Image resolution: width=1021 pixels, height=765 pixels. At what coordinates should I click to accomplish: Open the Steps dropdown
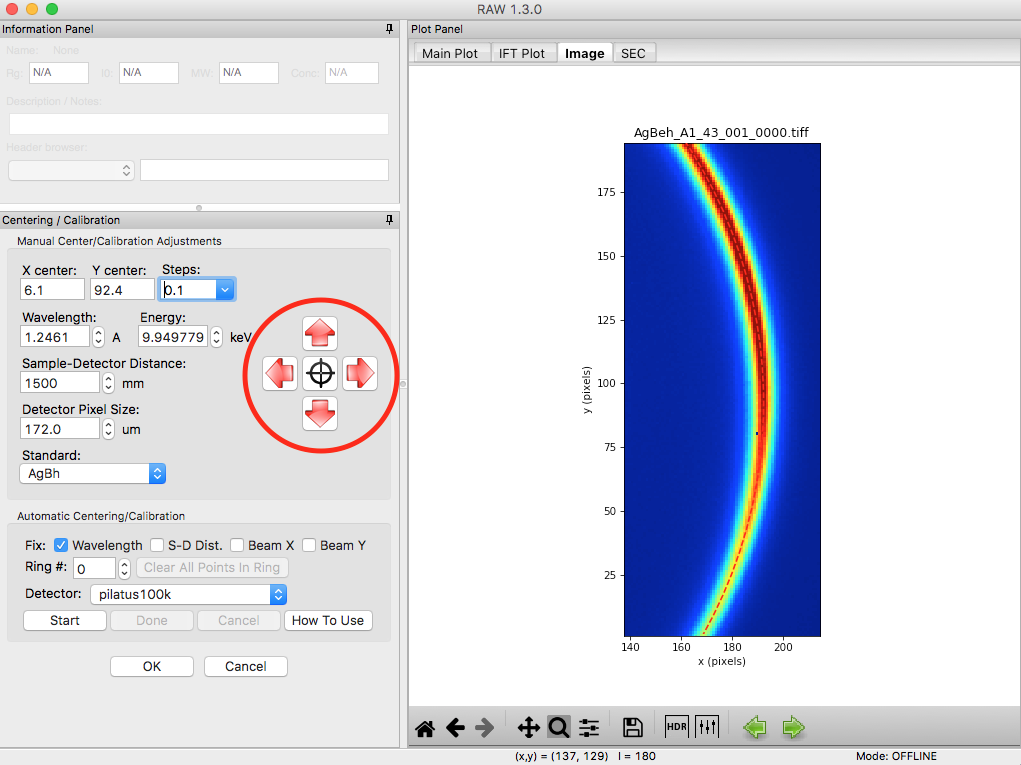coord(225,290)
